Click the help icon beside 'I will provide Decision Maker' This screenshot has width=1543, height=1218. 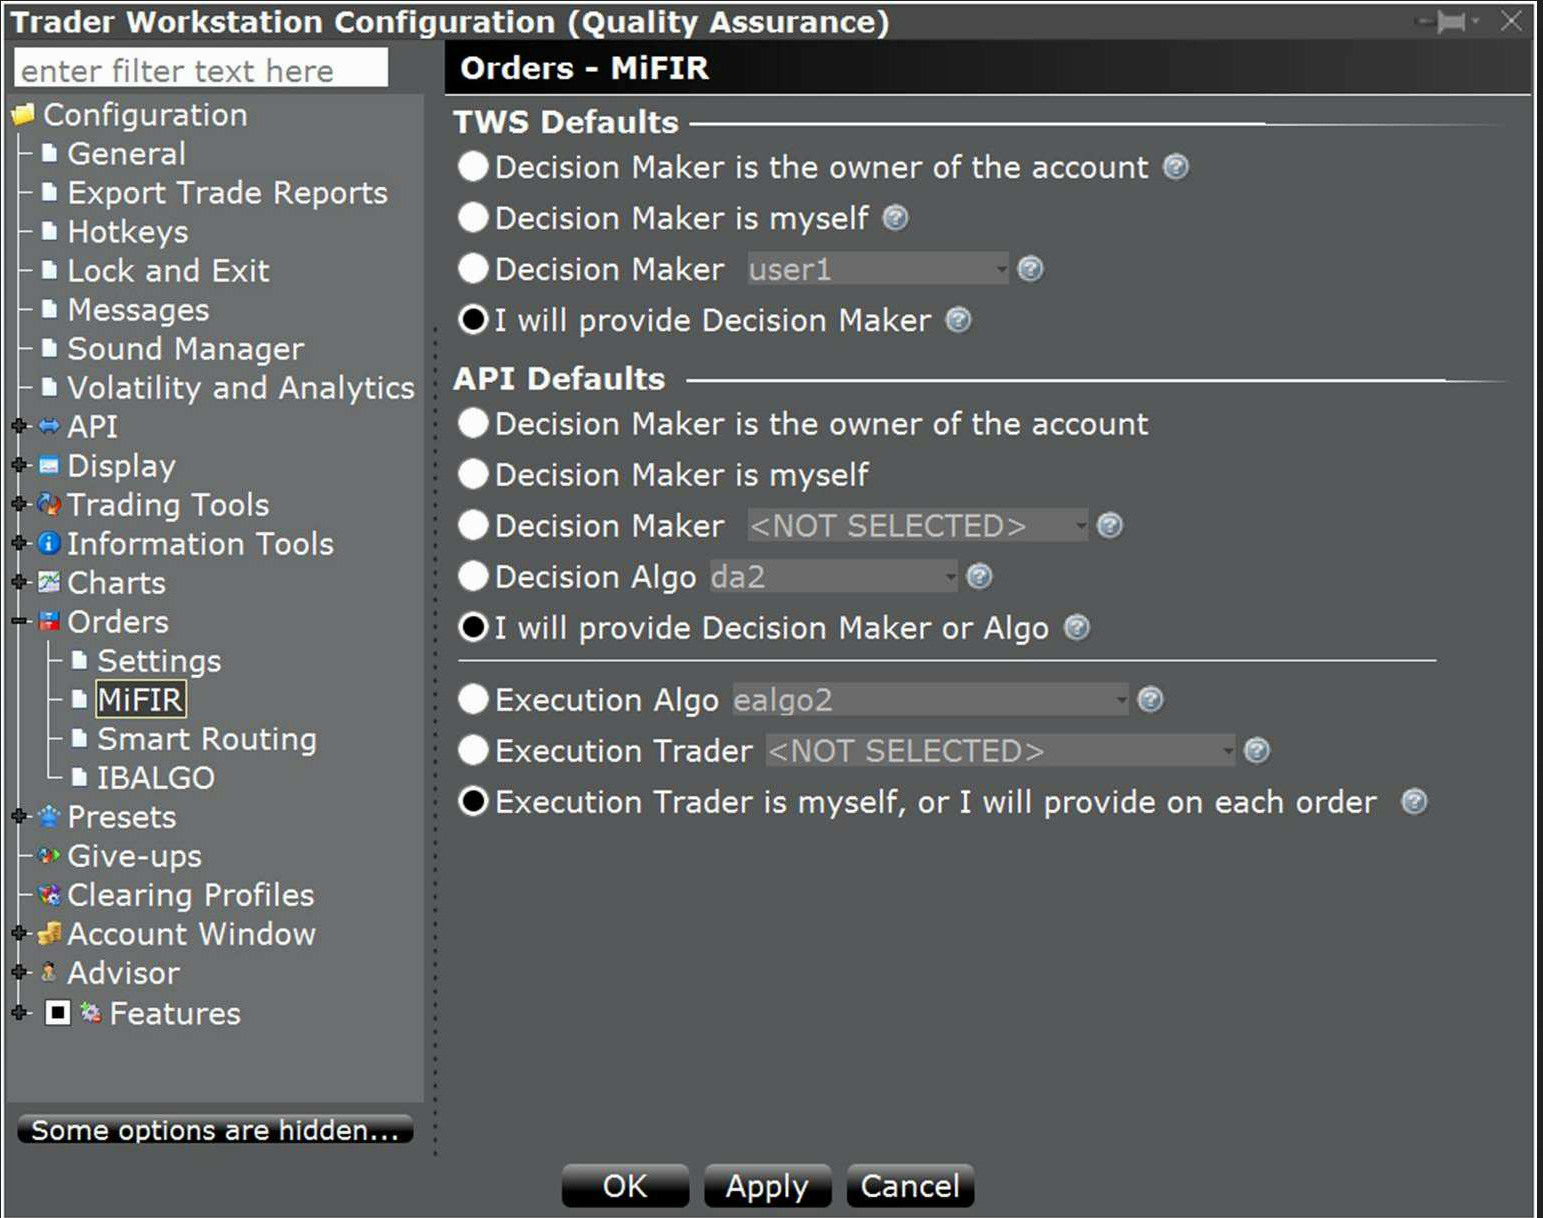958,320
